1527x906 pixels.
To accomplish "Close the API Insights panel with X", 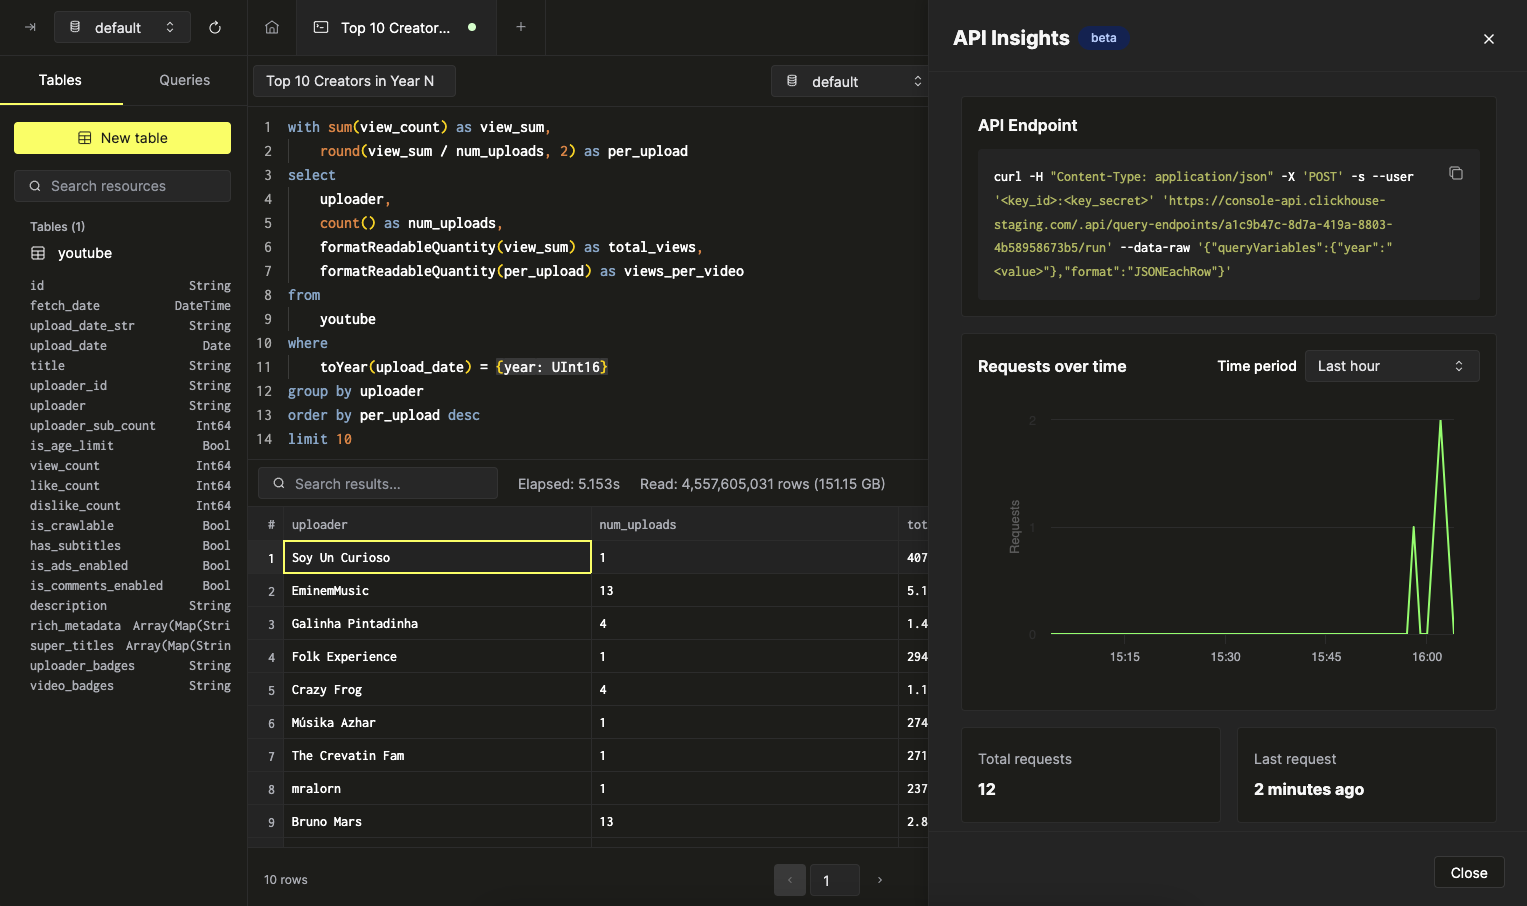I will [x=1489, y=38].
